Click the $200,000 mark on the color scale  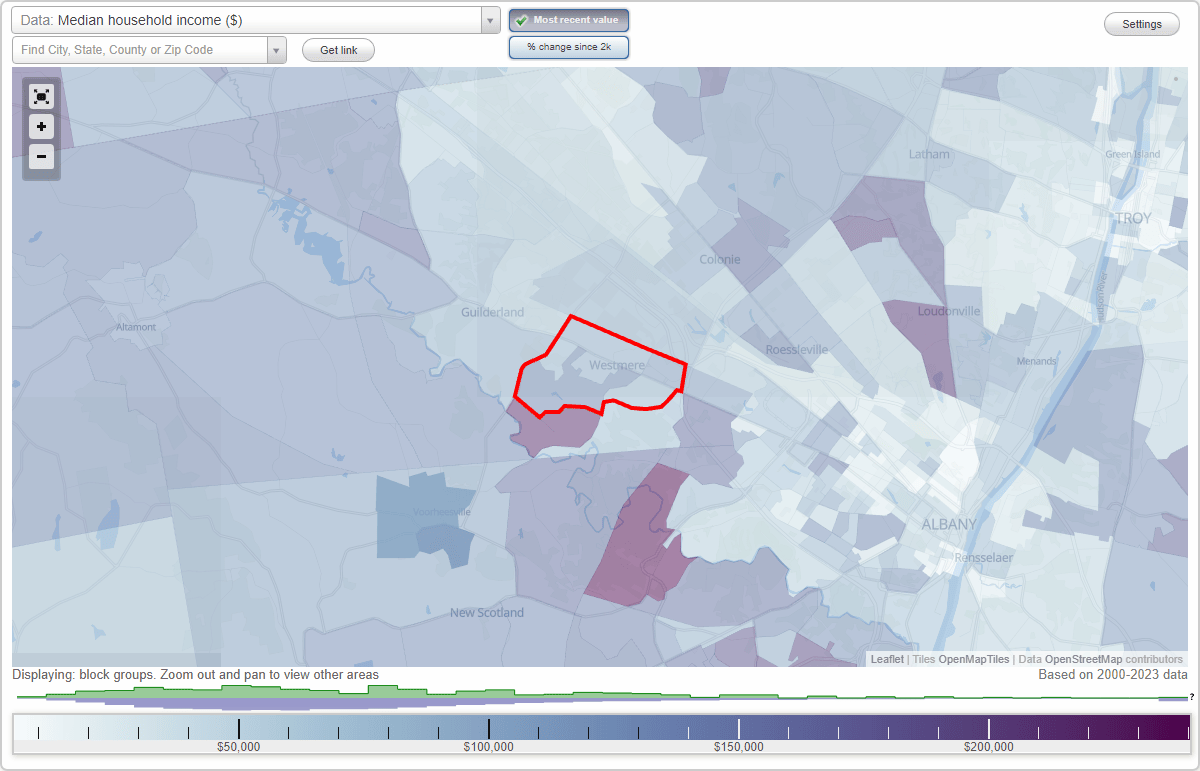pos(989,746)
